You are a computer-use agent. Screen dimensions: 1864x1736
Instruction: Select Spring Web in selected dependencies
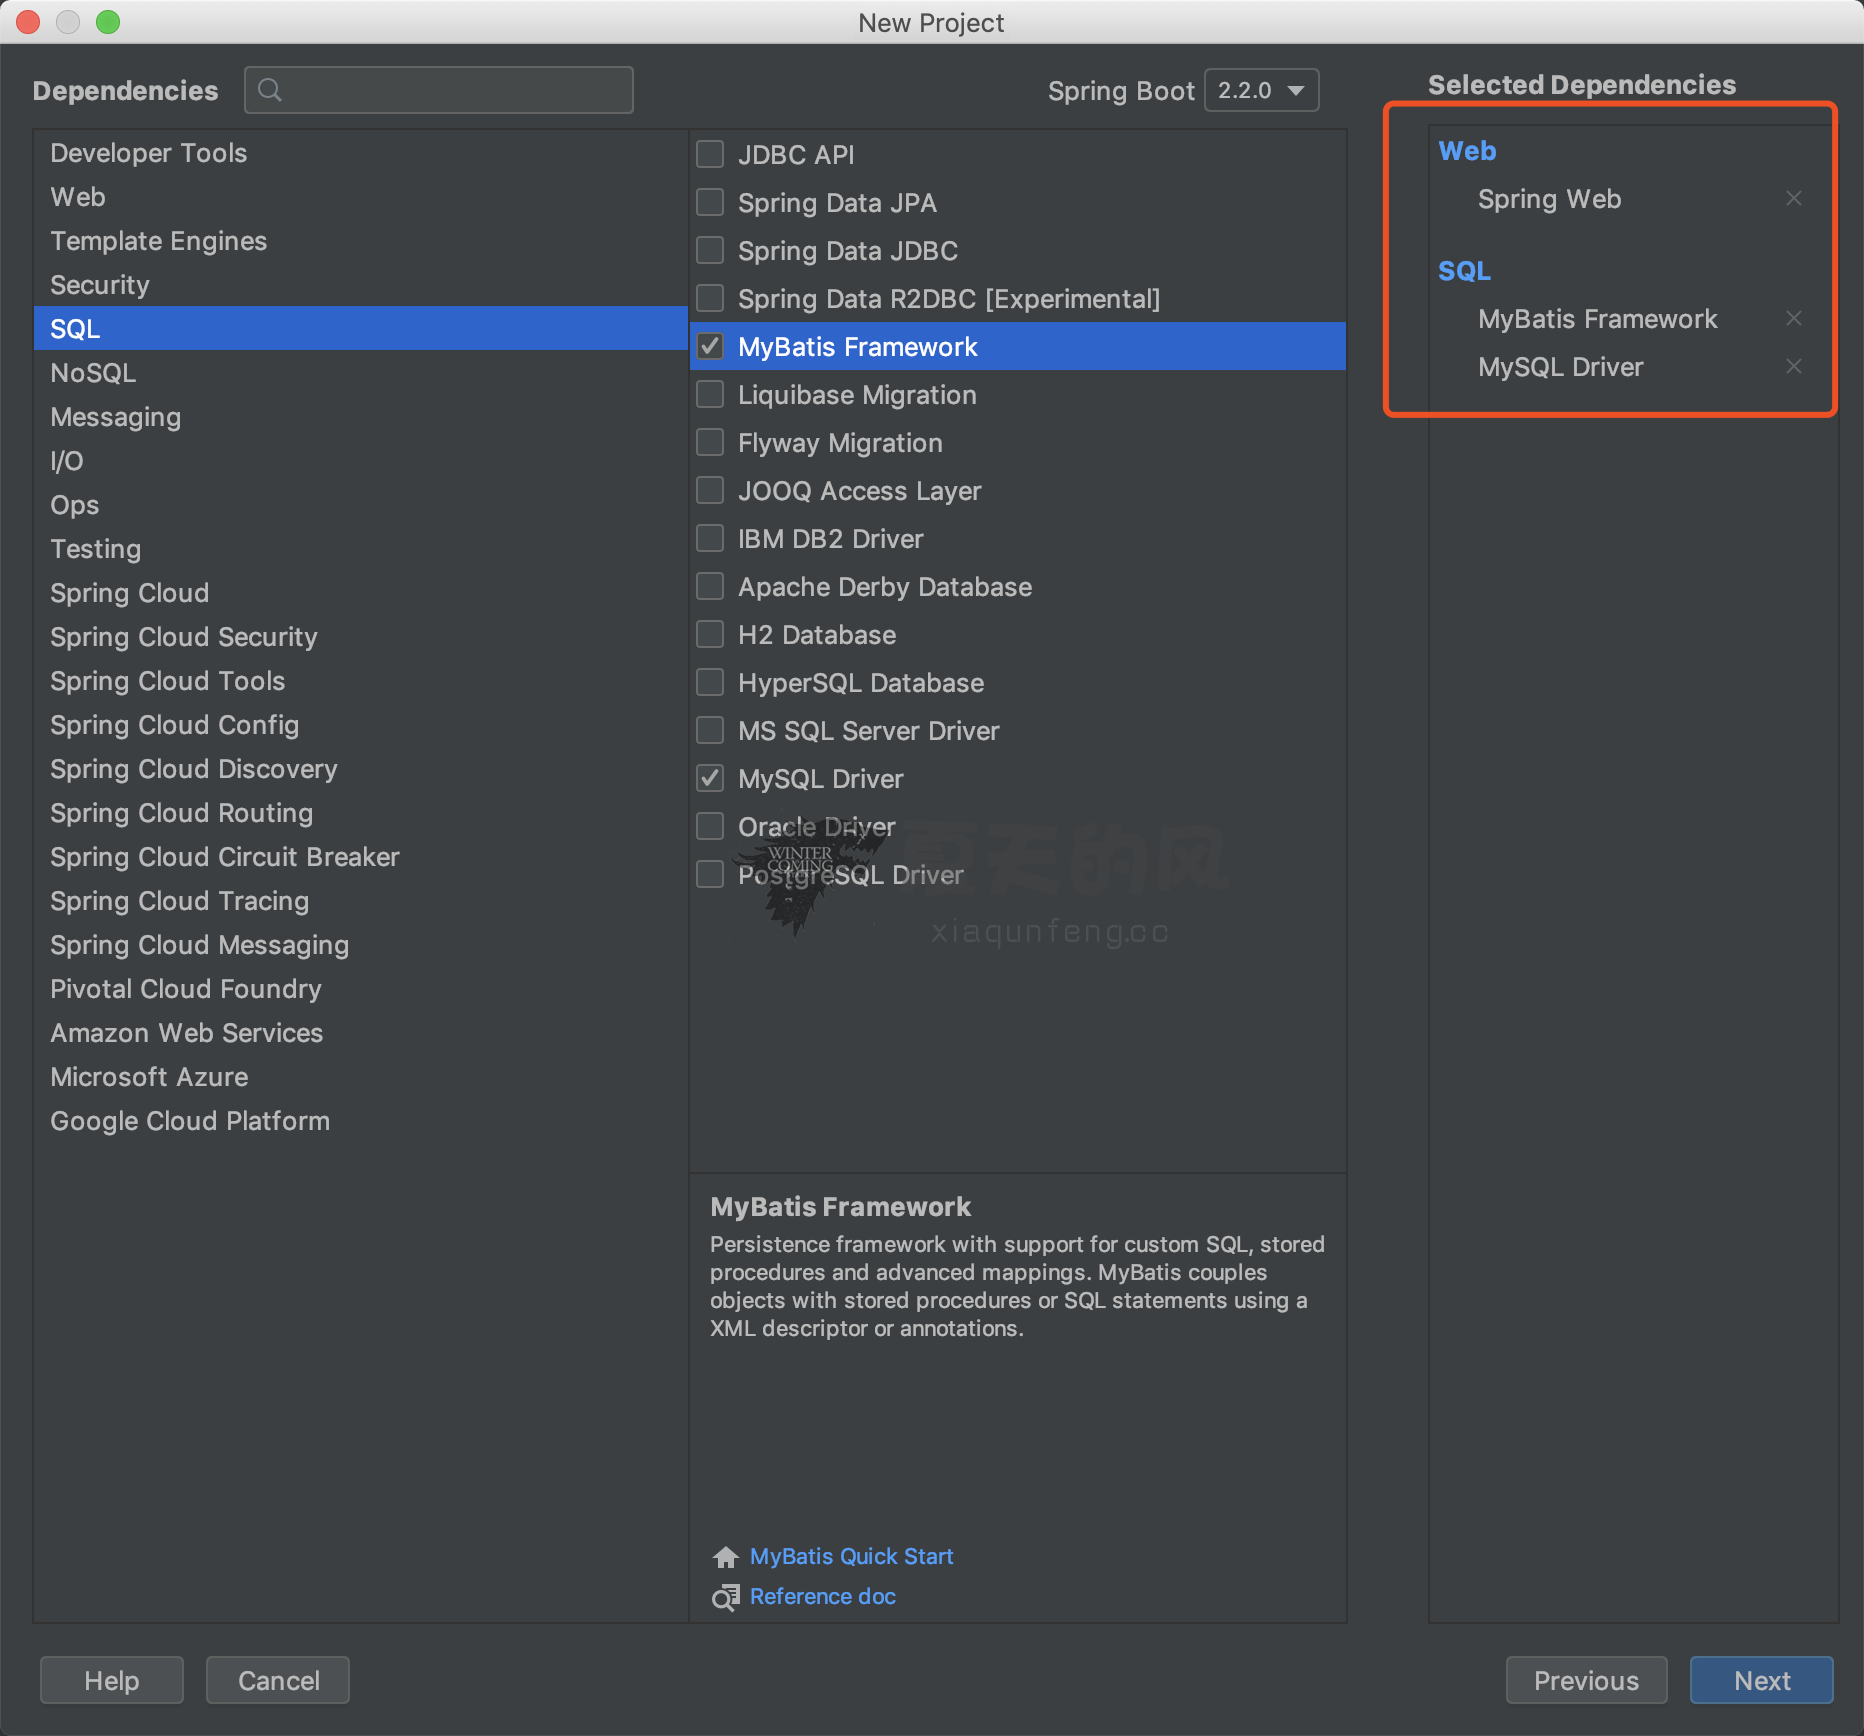[1549, 199]
